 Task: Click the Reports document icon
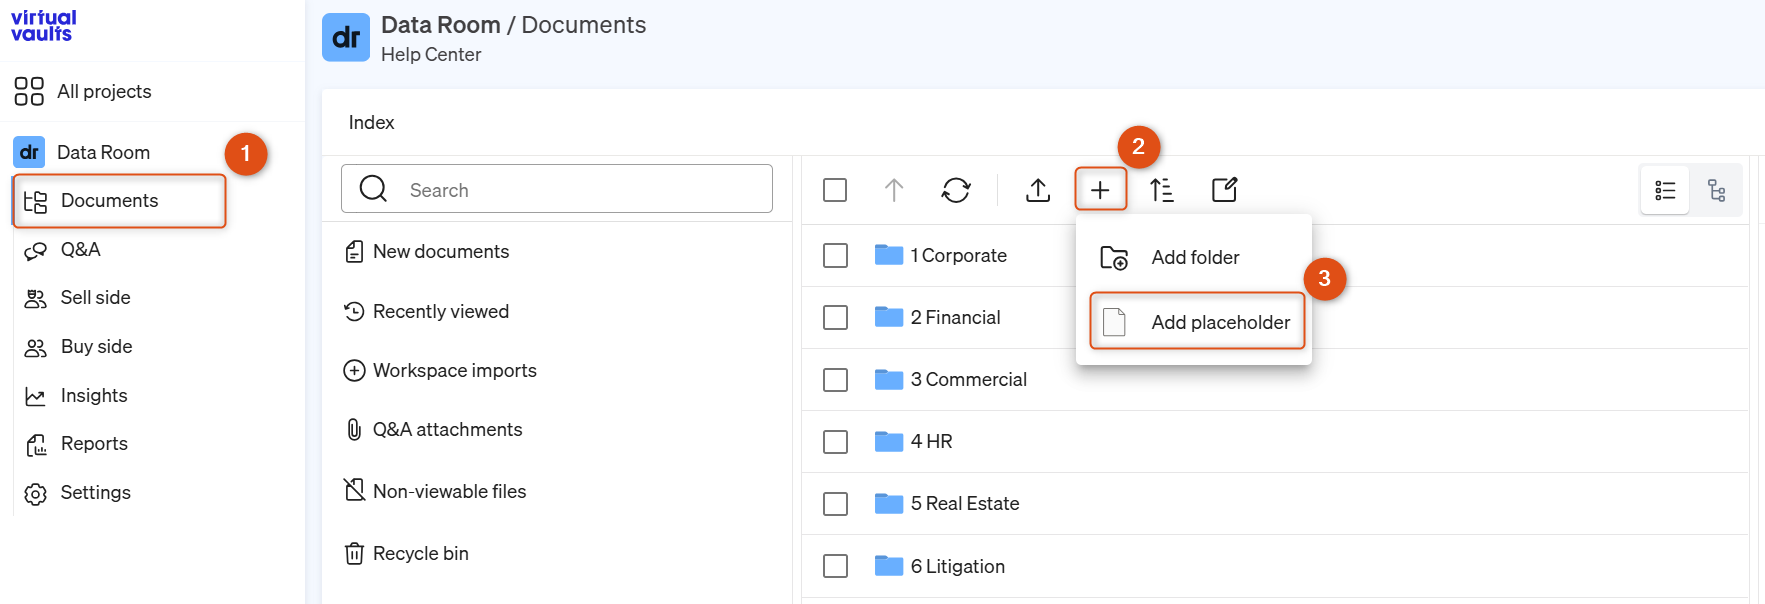(x=36, y=445)
